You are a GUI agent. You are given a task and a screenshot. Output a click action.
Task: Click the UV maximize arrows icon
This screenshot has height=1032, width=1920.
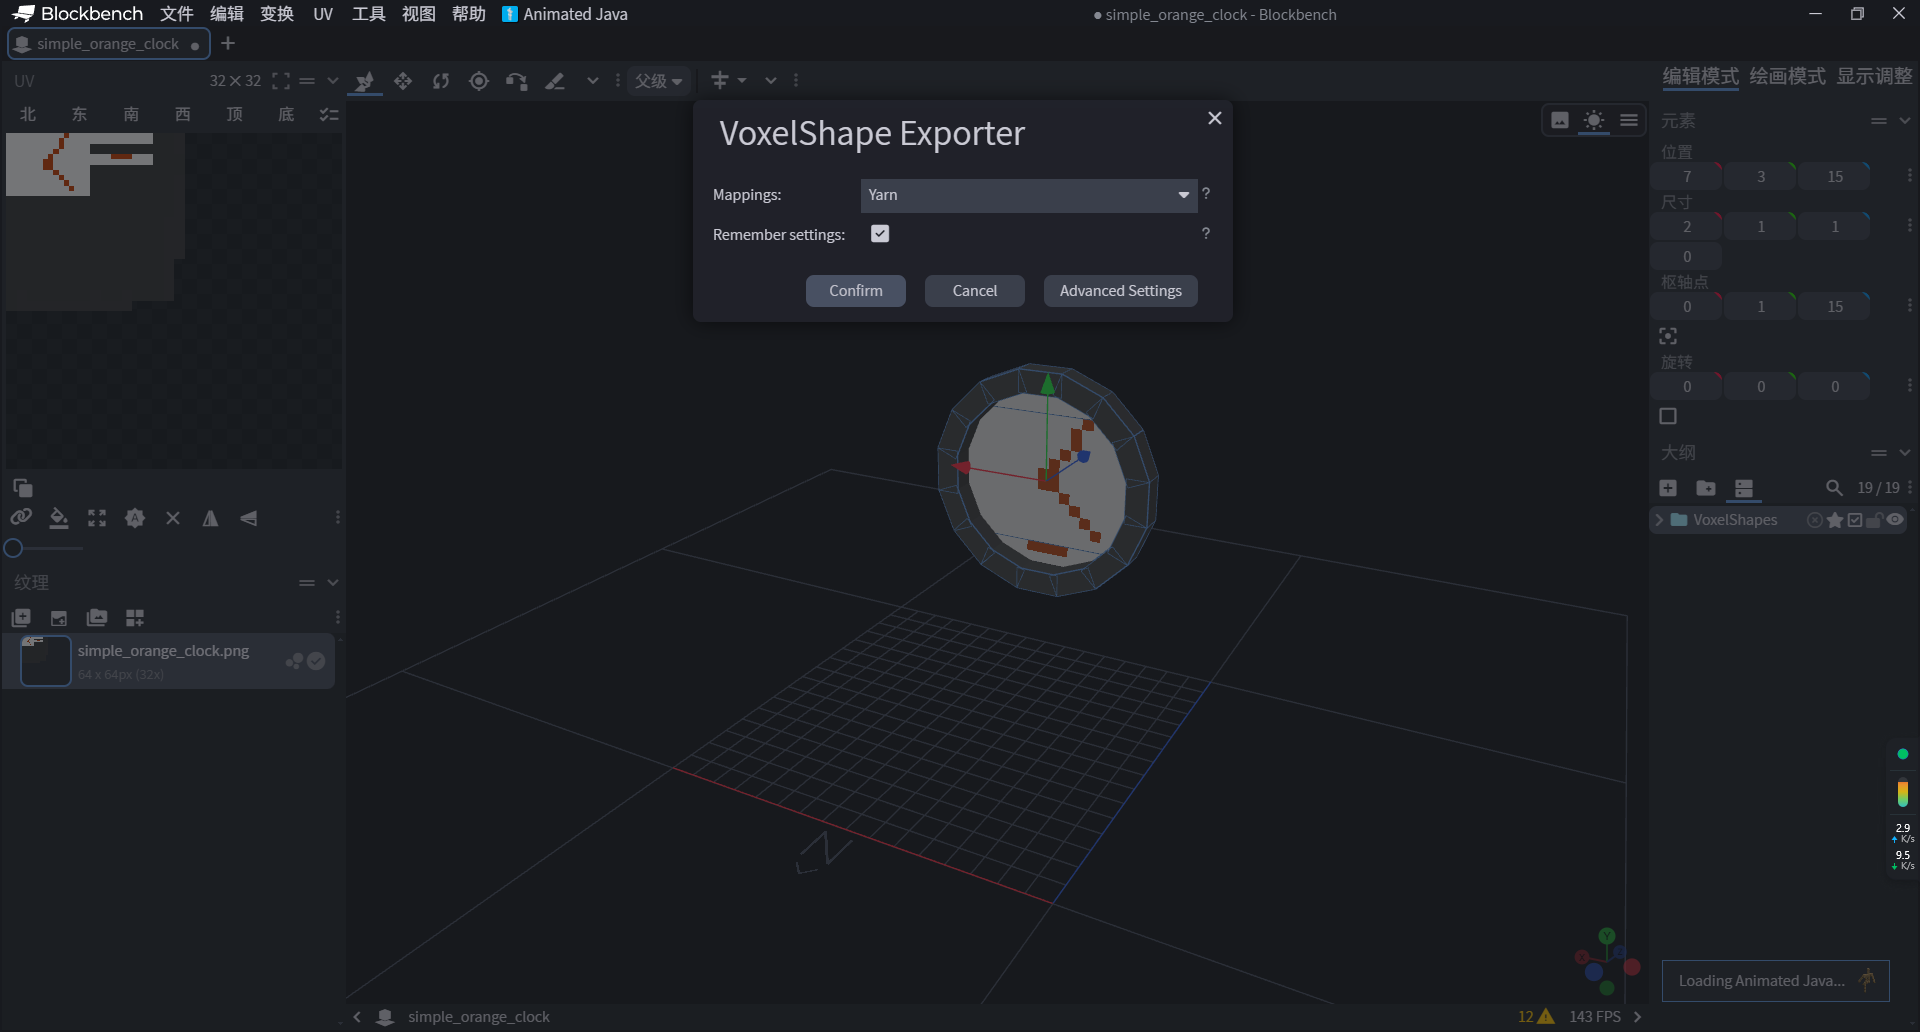point(97,518)
